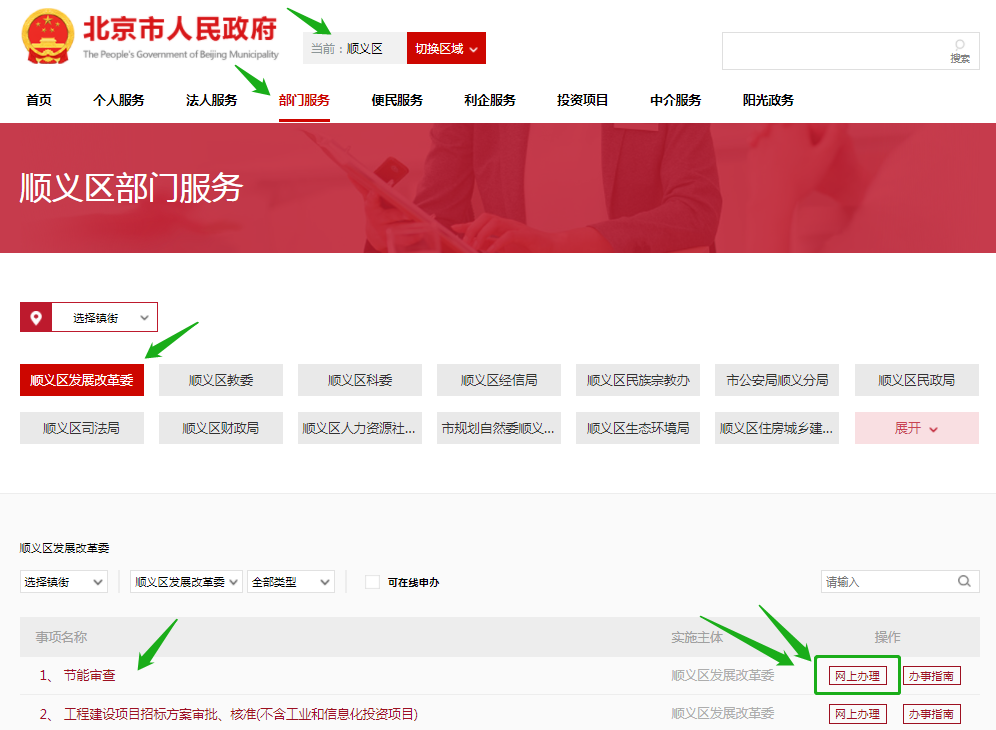The height and width of the screenshot is (730, 996).
Task: Go to 首页 in the navigation
Action: [x=39, y=100]
